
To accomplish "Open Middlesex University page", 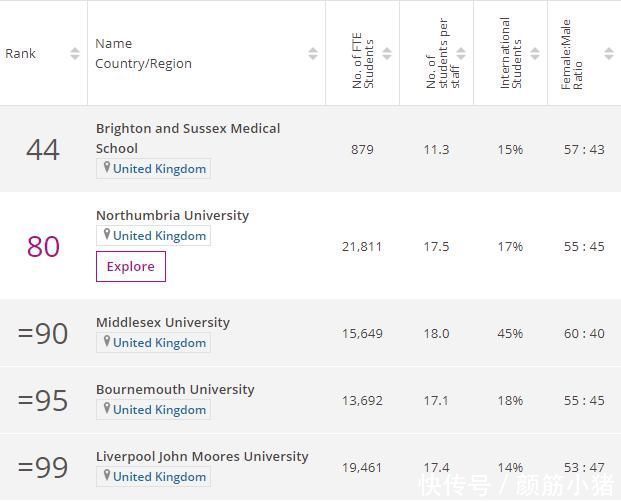I will [163, 322].
